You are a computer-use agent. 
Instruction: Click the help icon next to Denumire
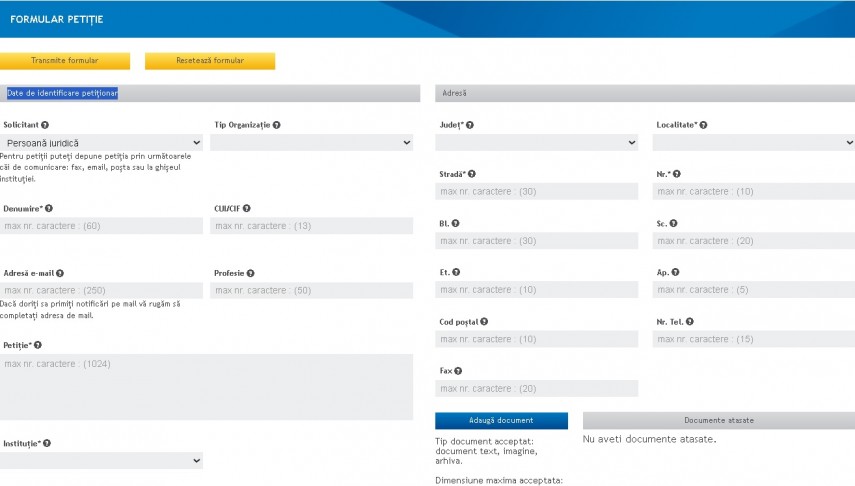pos(49,208)
